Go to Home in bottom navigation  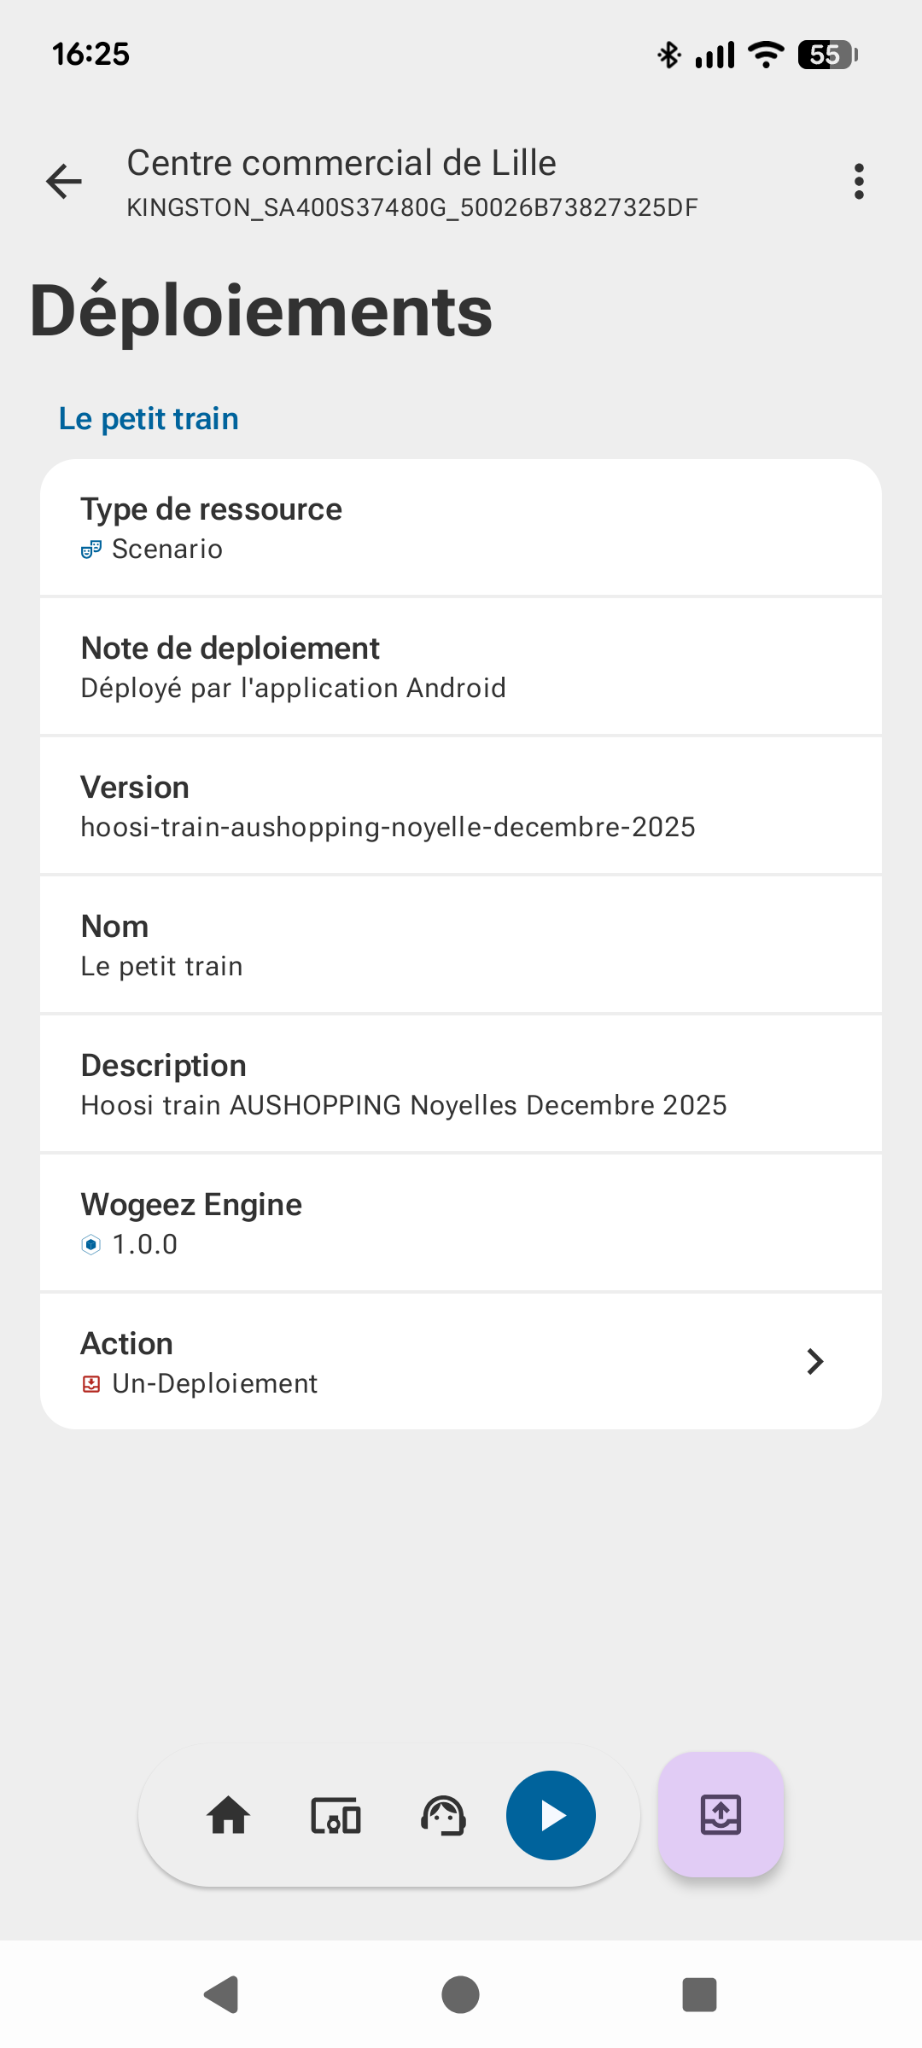click(x=228, y=1815)
